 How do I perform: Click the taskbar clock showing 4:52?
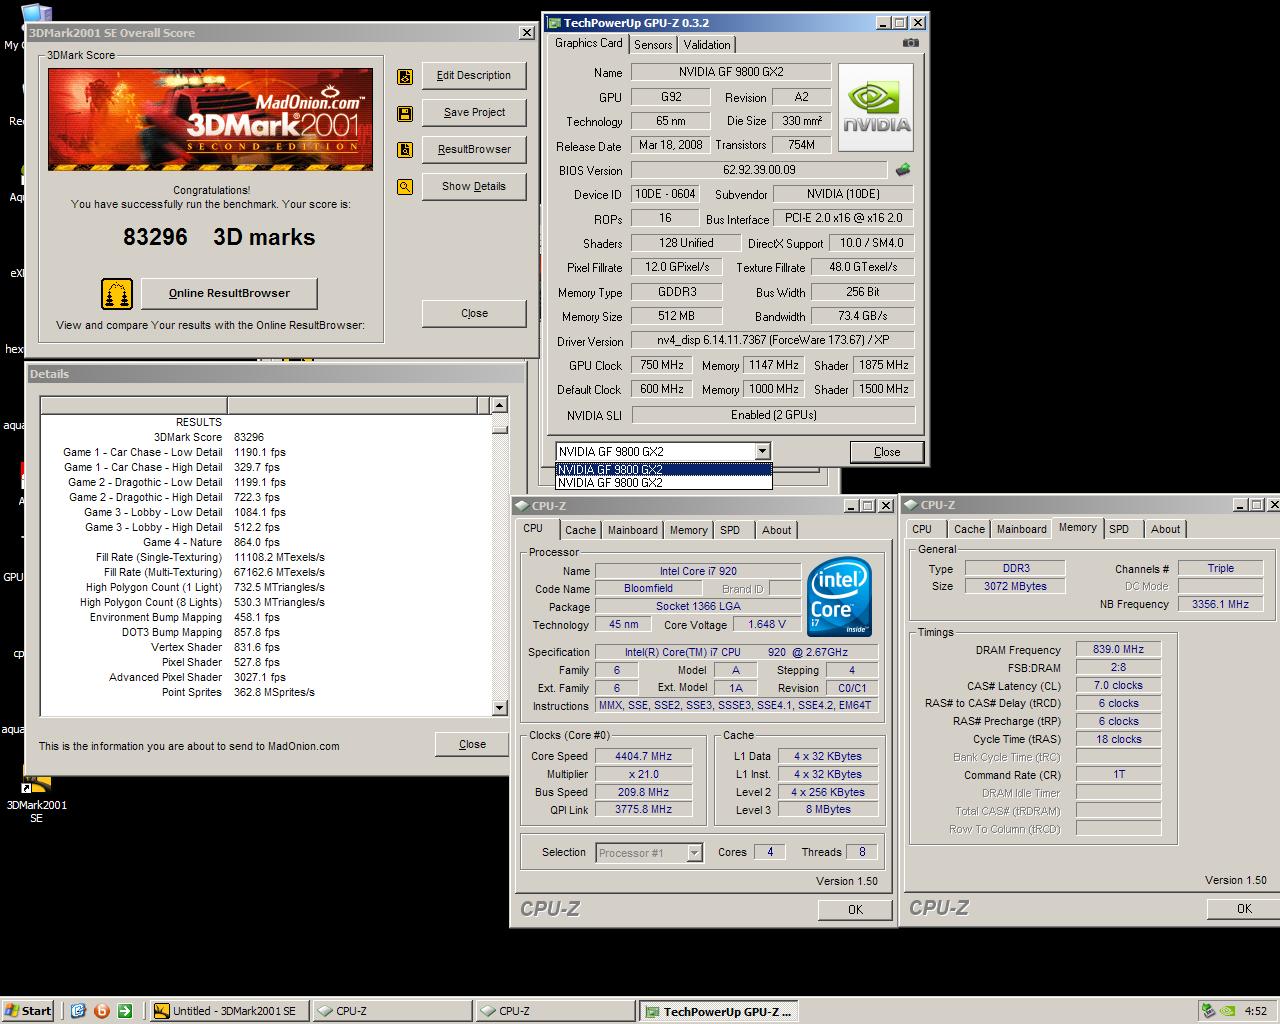[1256, 1011]
